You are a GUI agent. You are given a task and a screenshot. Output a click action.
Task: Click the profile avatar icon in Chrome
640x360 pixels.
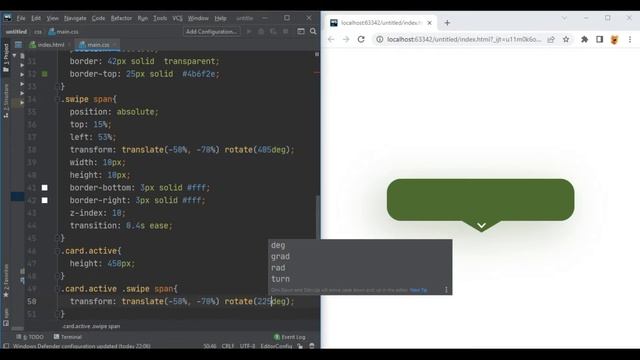(614, 40)
